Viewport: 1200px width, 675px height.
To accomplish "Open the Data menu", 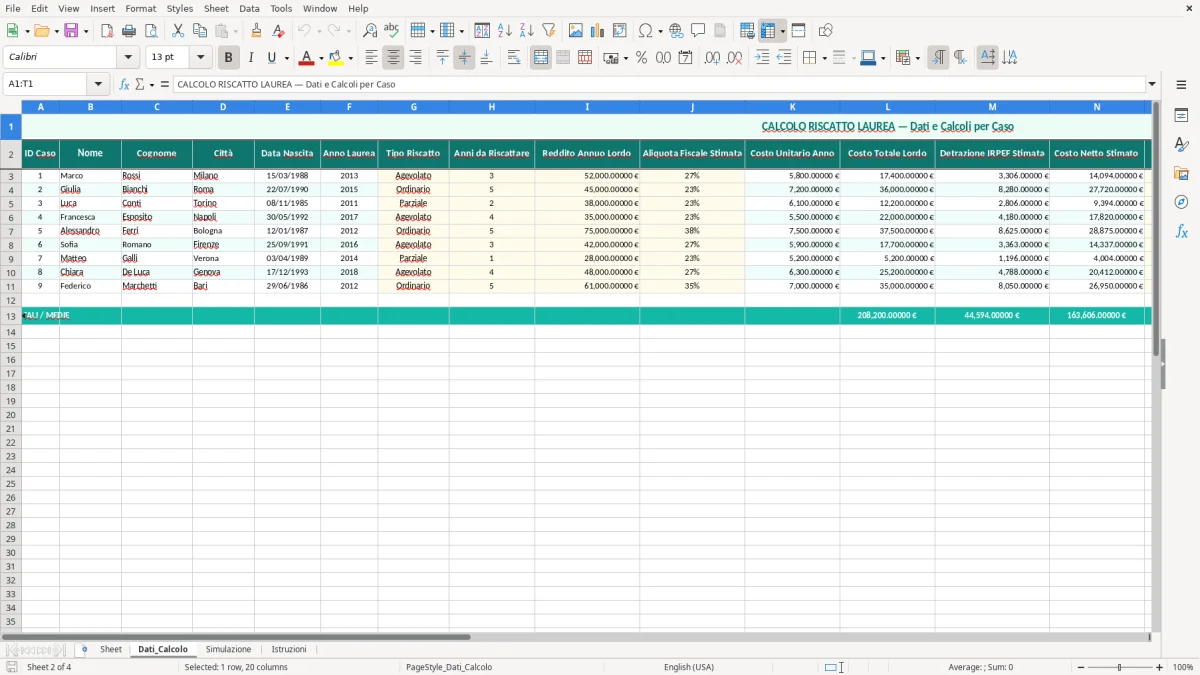I will (x=249, y=8).
